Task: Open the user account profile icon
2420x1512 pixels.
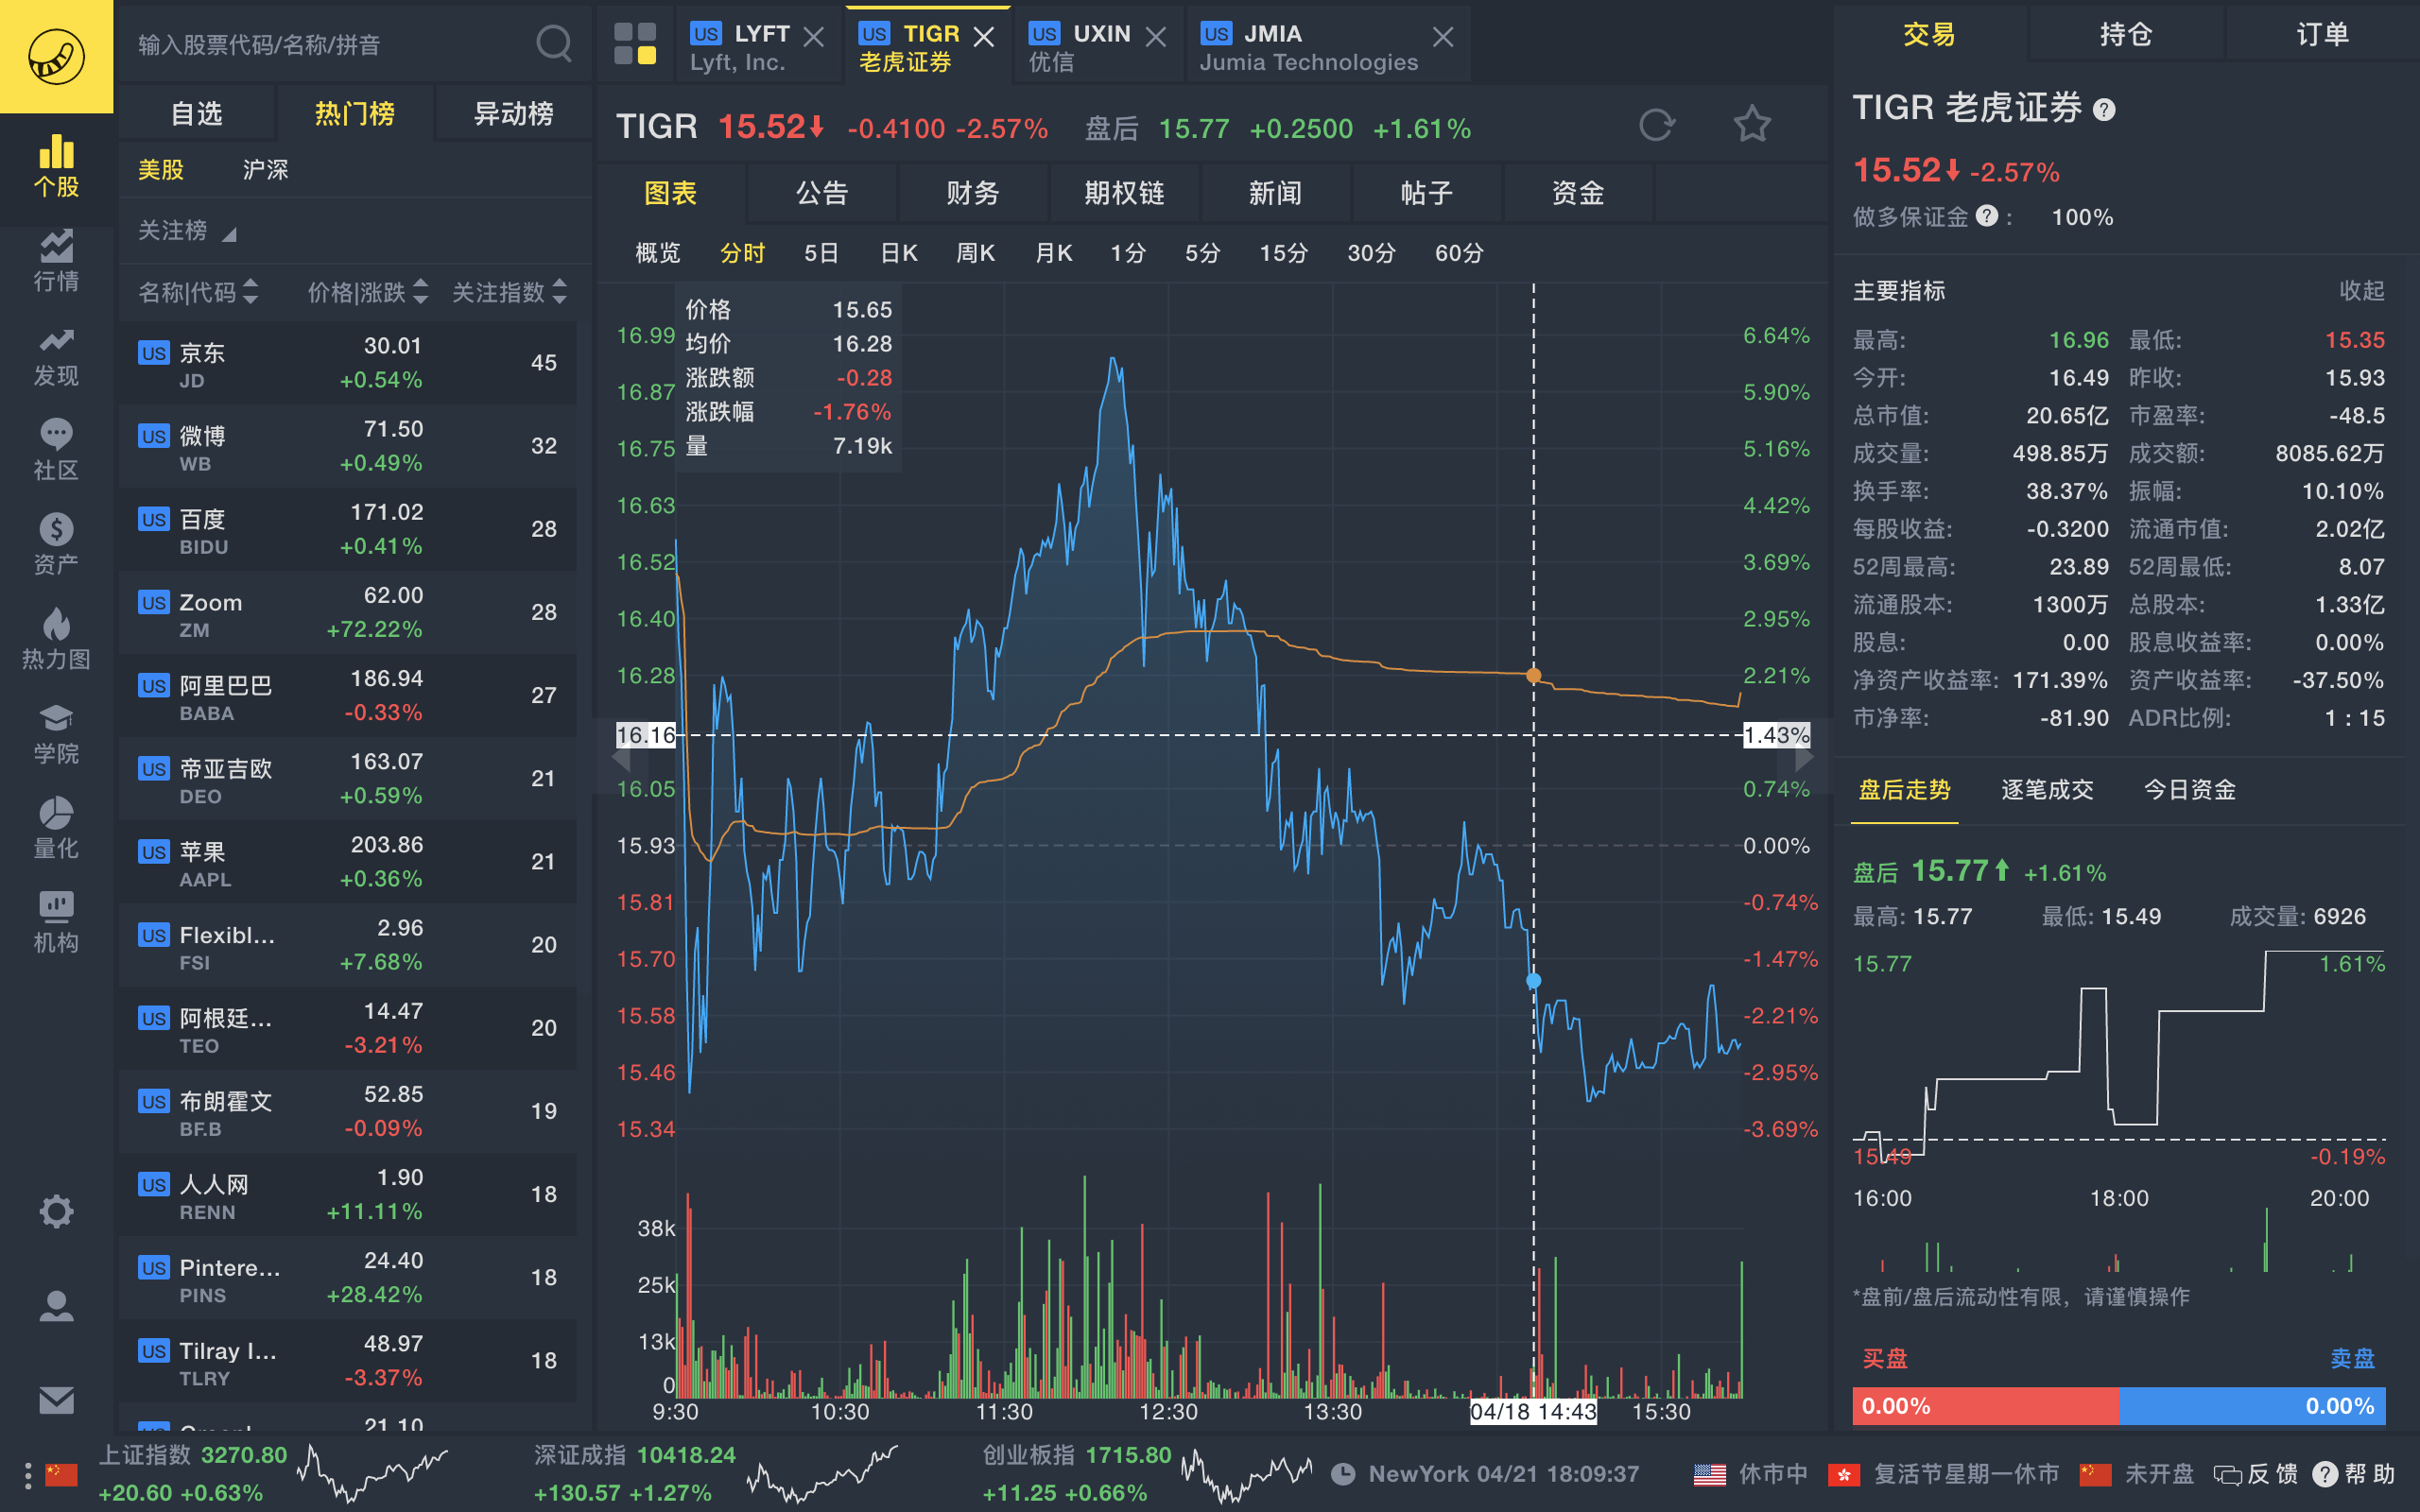Action: [x=56, y=1306]
